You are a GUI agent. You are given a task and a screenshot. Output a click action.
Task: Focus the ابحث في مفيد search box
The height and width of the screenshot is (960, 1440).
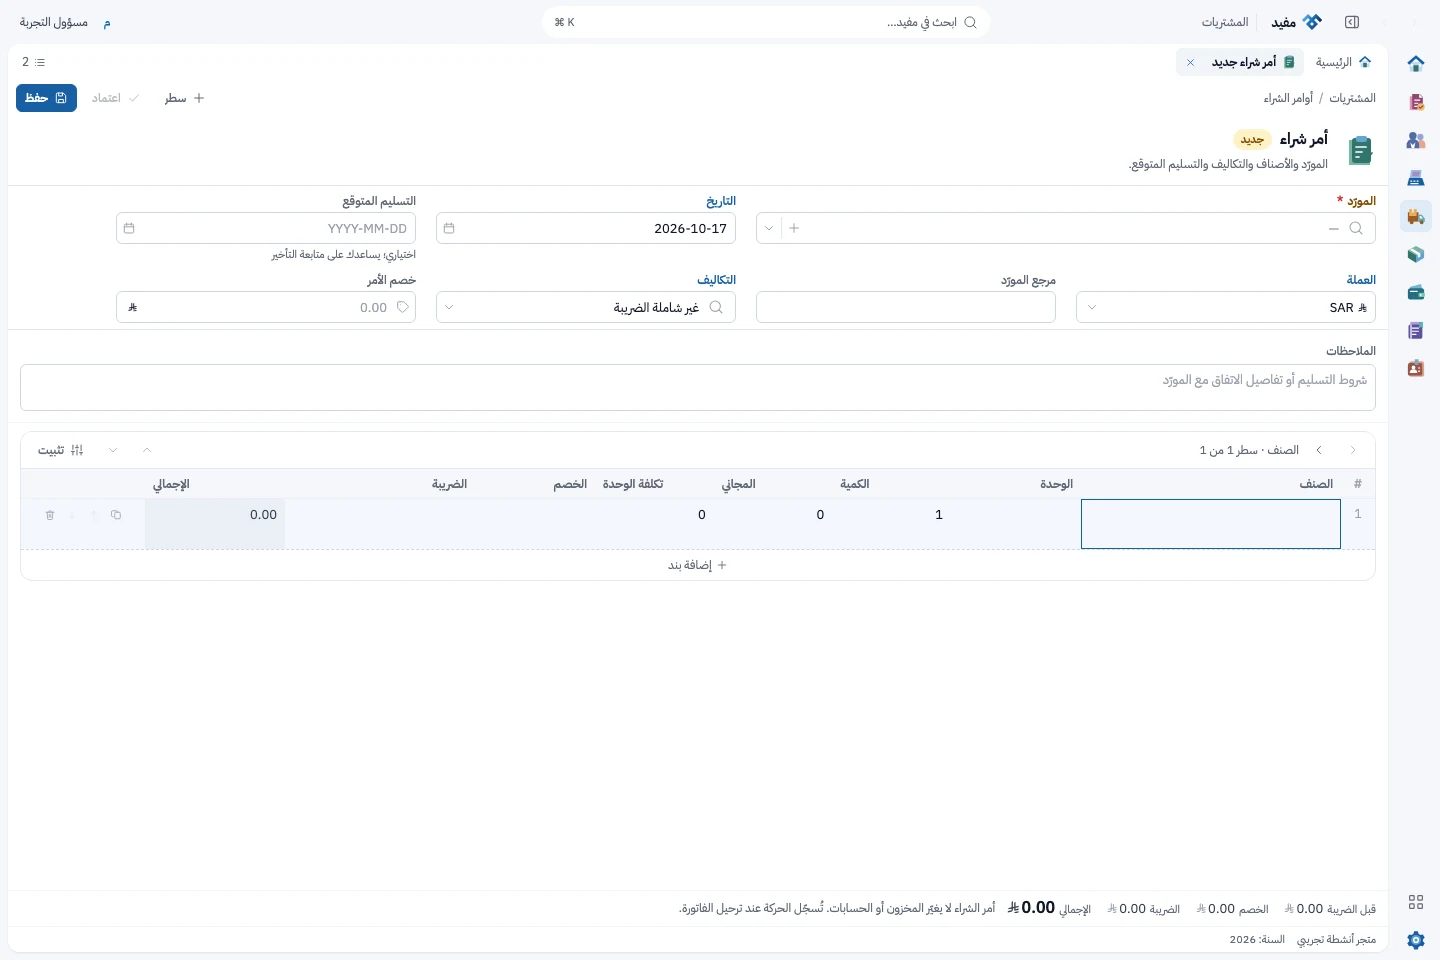point(766,22)
